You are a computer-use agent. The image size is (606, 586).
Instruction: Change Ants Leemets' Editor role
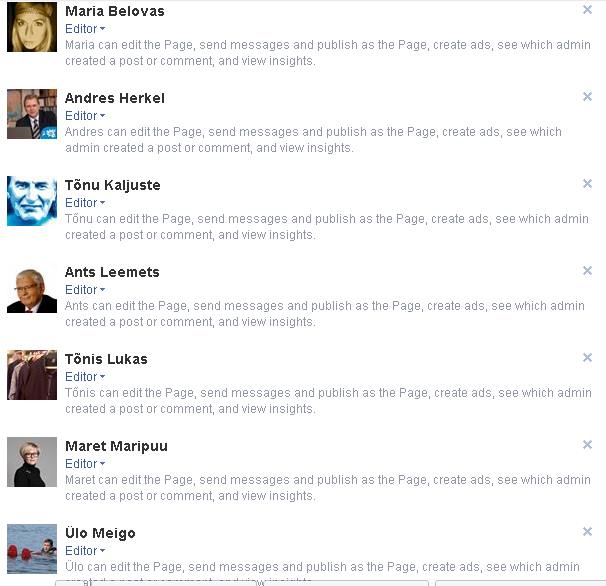click(85, 290)
